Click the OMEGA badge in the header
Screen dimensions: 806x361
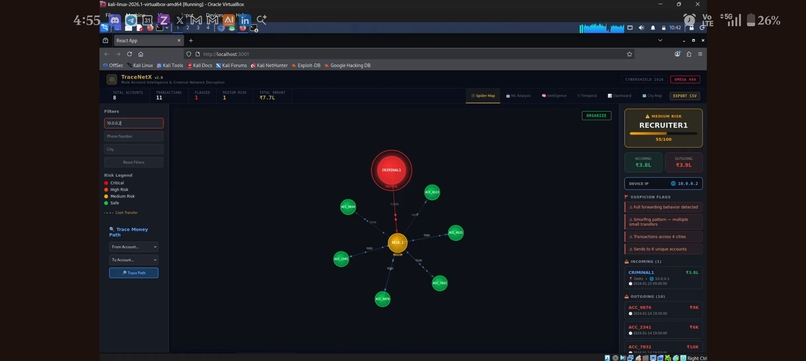[685, 80]
